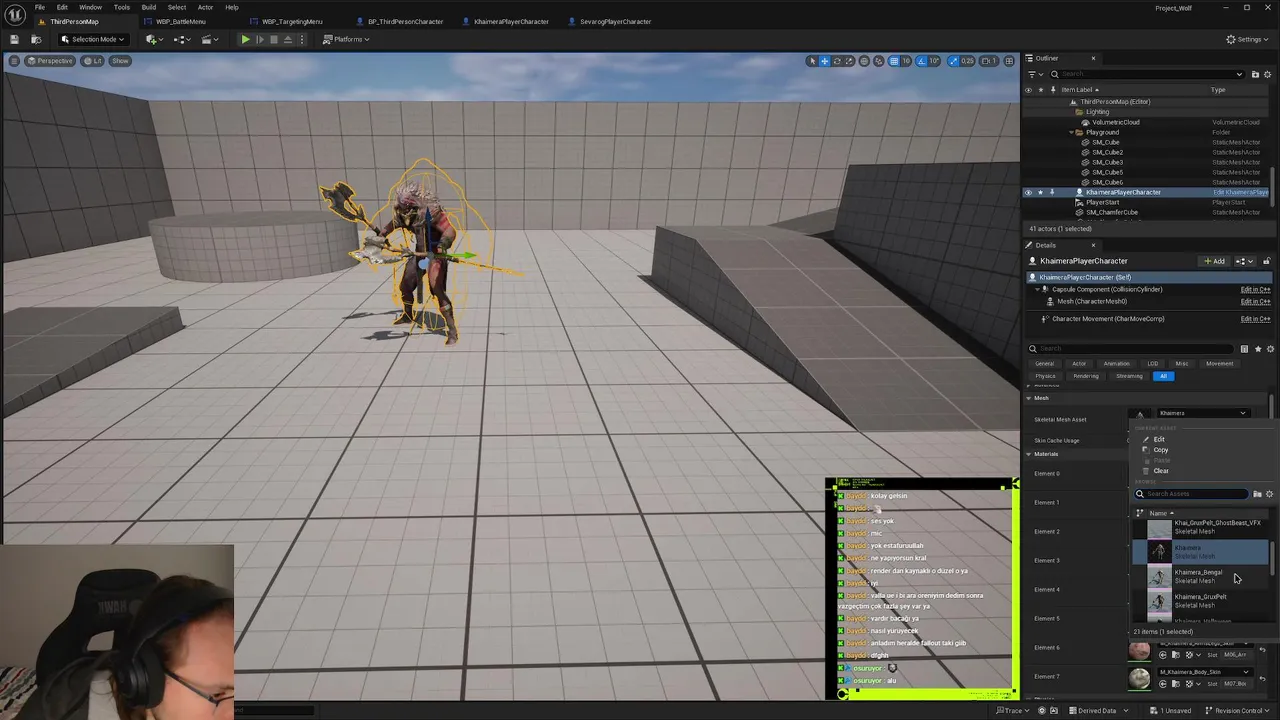Open the Blueprints toolbar dropdown
1280x720 pixels.
(182, 39)
